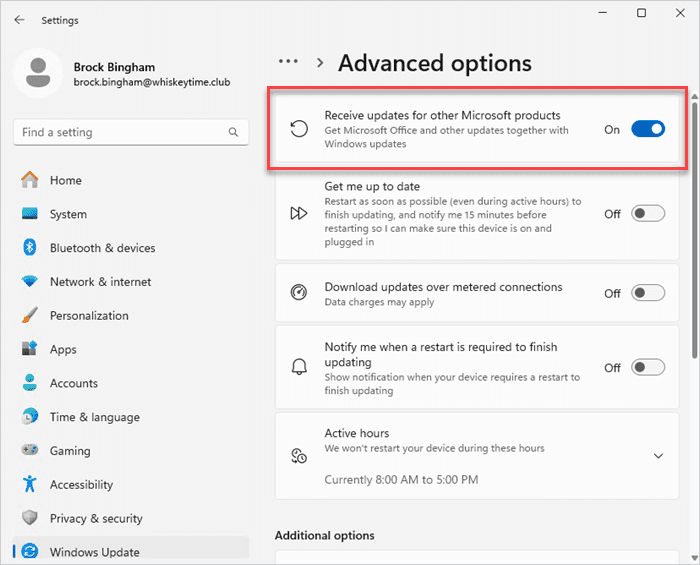Image resolution: width=700 pixels, height=565 pixels.
Task: Click the gauge icon beside metered connections
Action: 299,293
